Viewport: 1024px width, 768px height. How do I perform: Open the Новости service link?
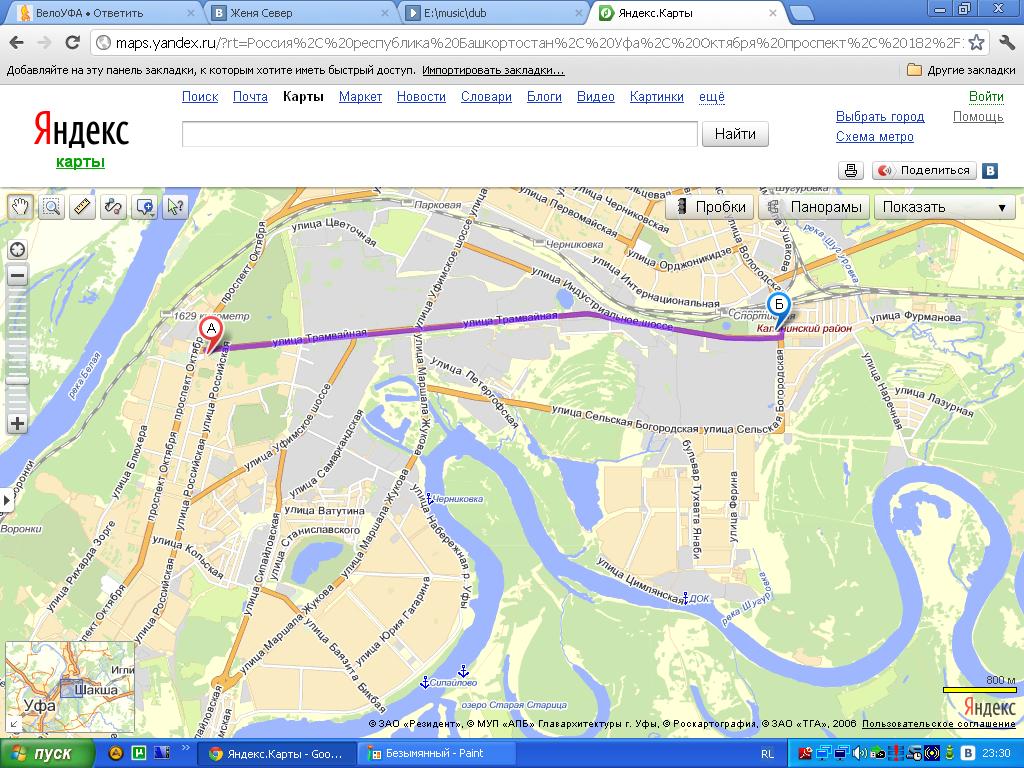421,97
